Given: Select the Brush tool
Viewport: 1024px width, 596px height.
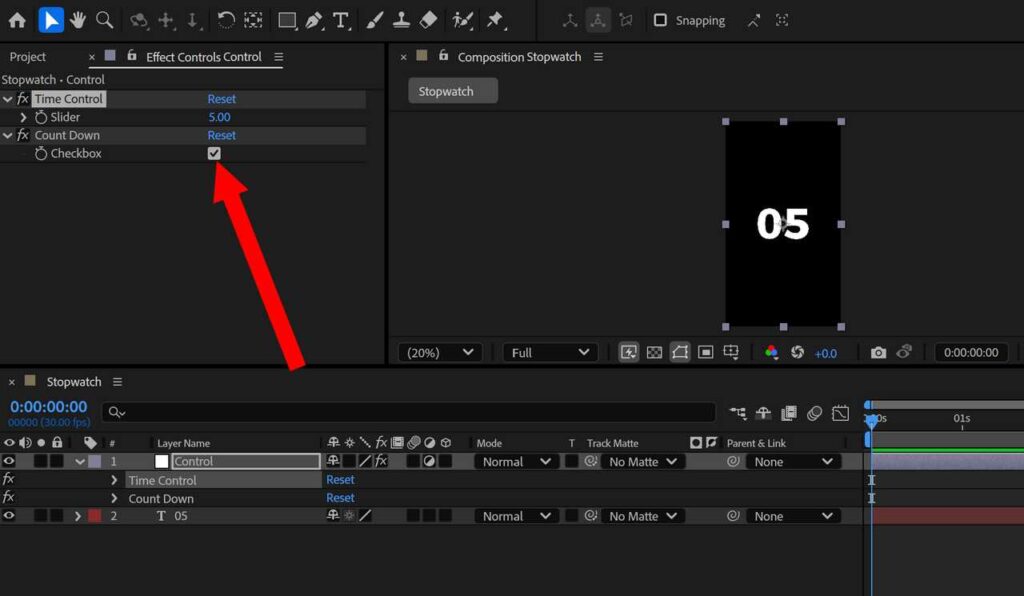Looking at the screenshot, I should pyautogui.click(x=374, y=20).
